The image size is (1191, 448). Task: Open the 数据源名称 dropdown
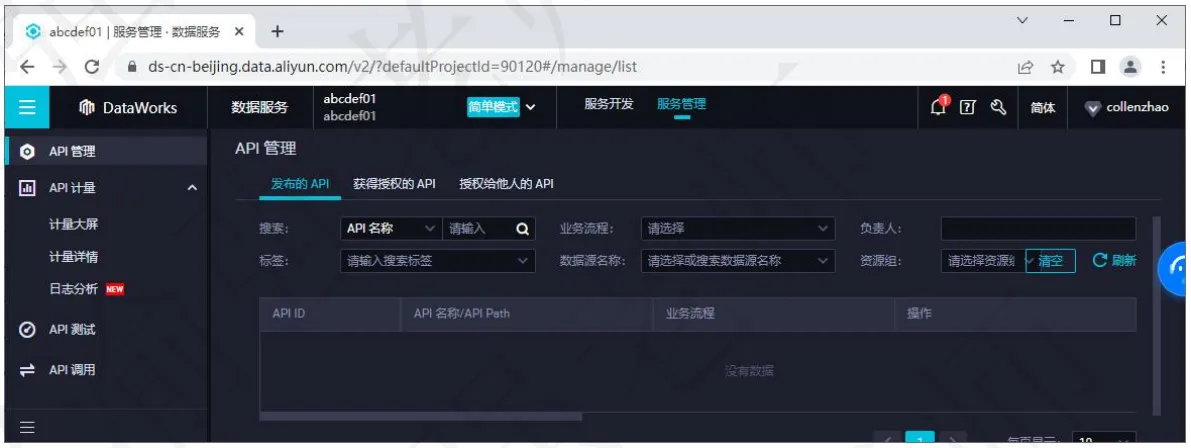tap(738, 260)
